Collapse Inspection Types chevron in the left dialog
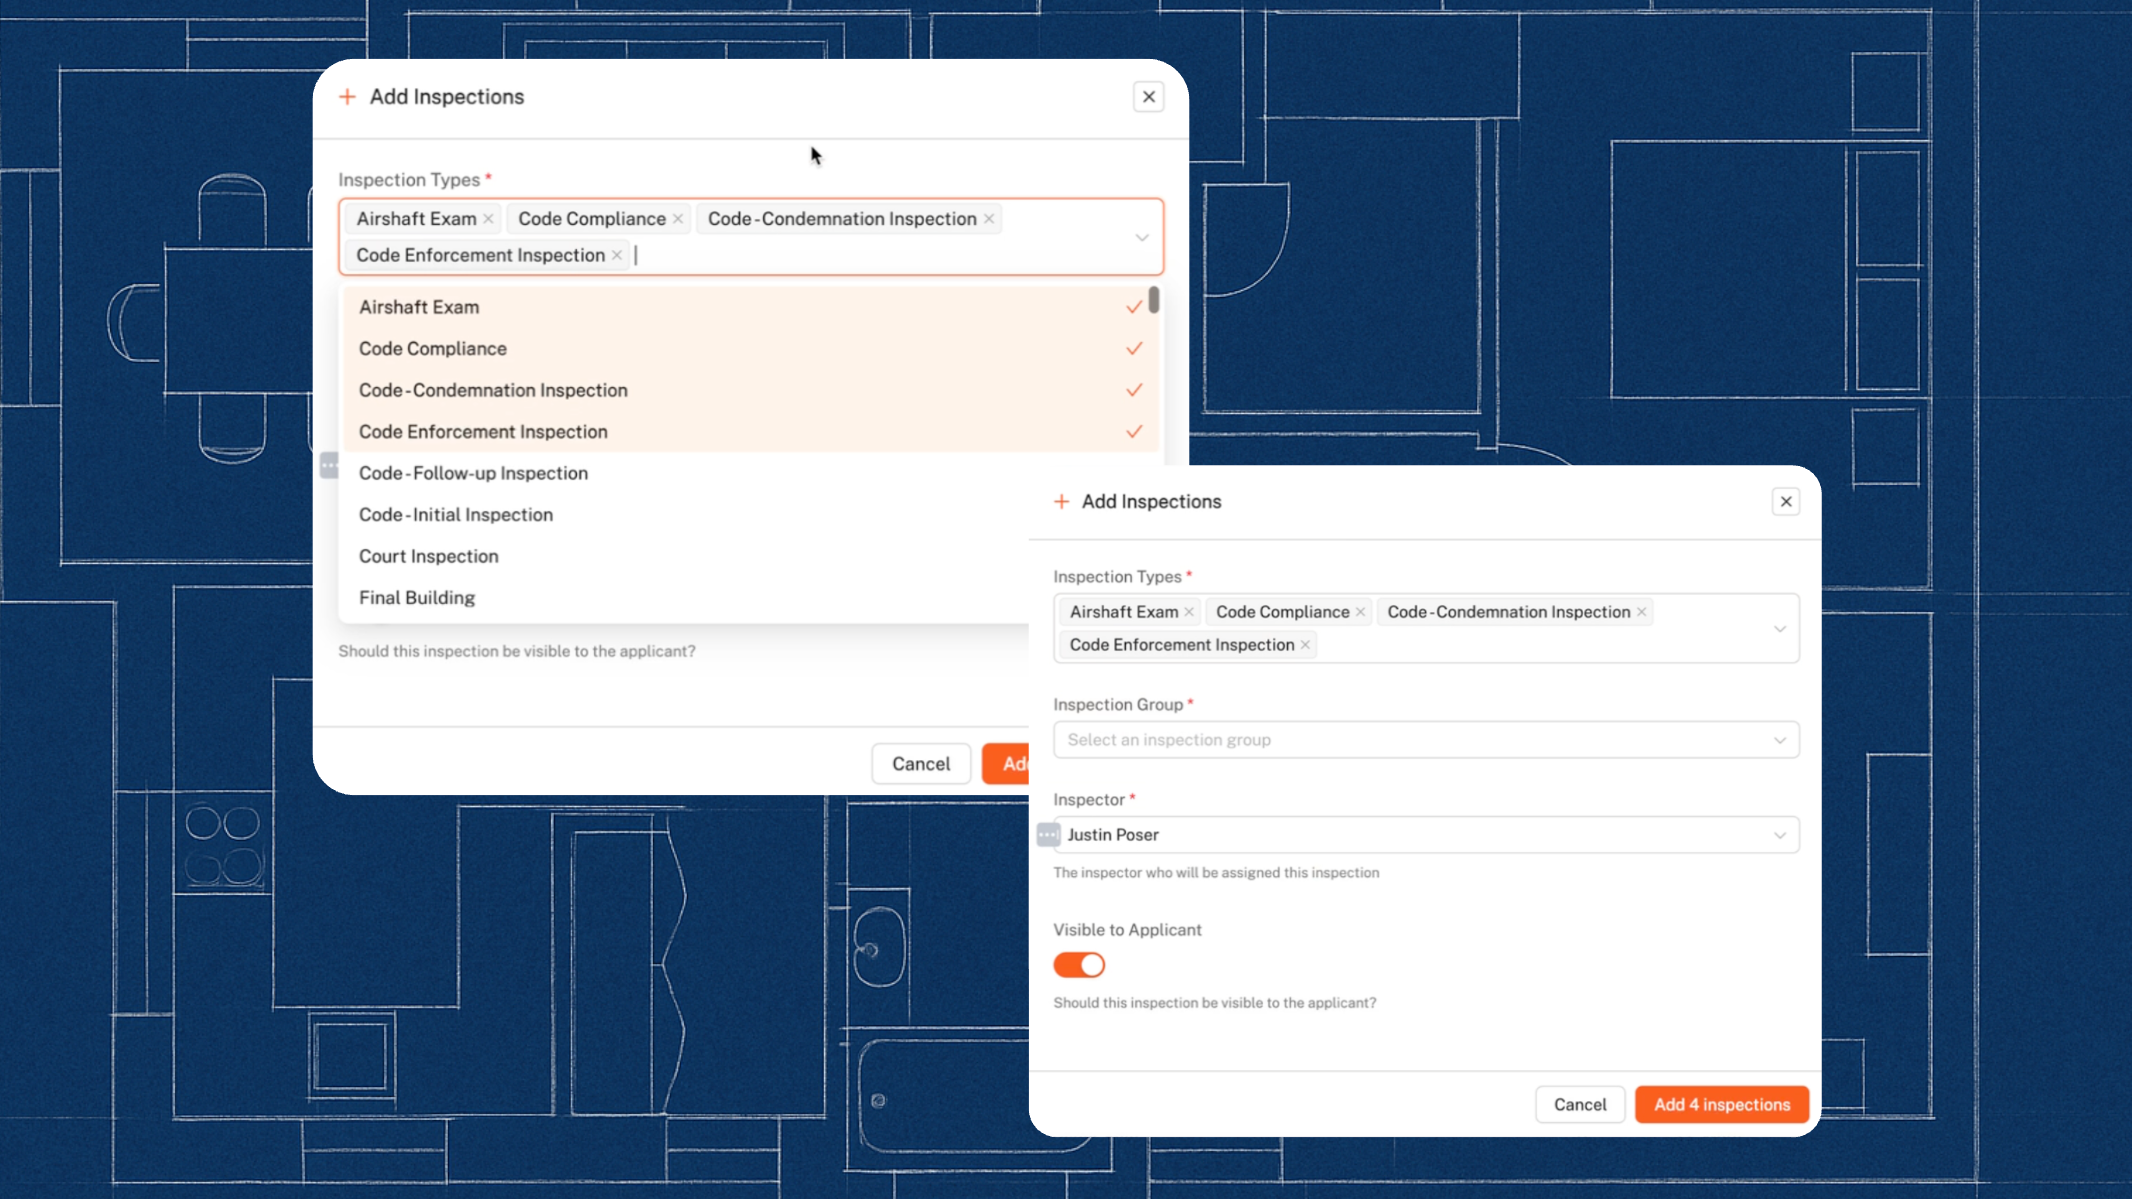The image size is (2132, 1199). point(1141,238)
